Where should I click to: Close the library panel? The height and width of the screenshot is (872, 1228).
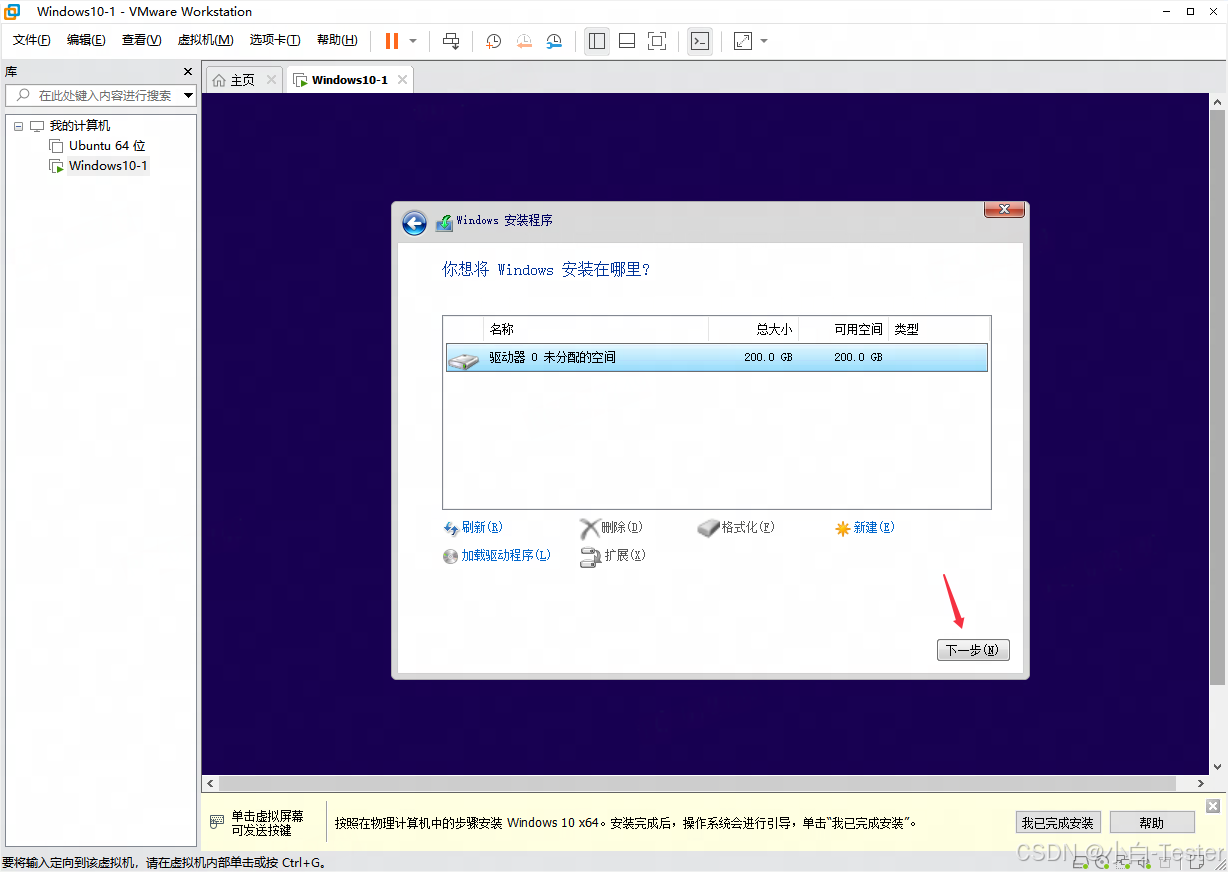click(x=188, y=72)
